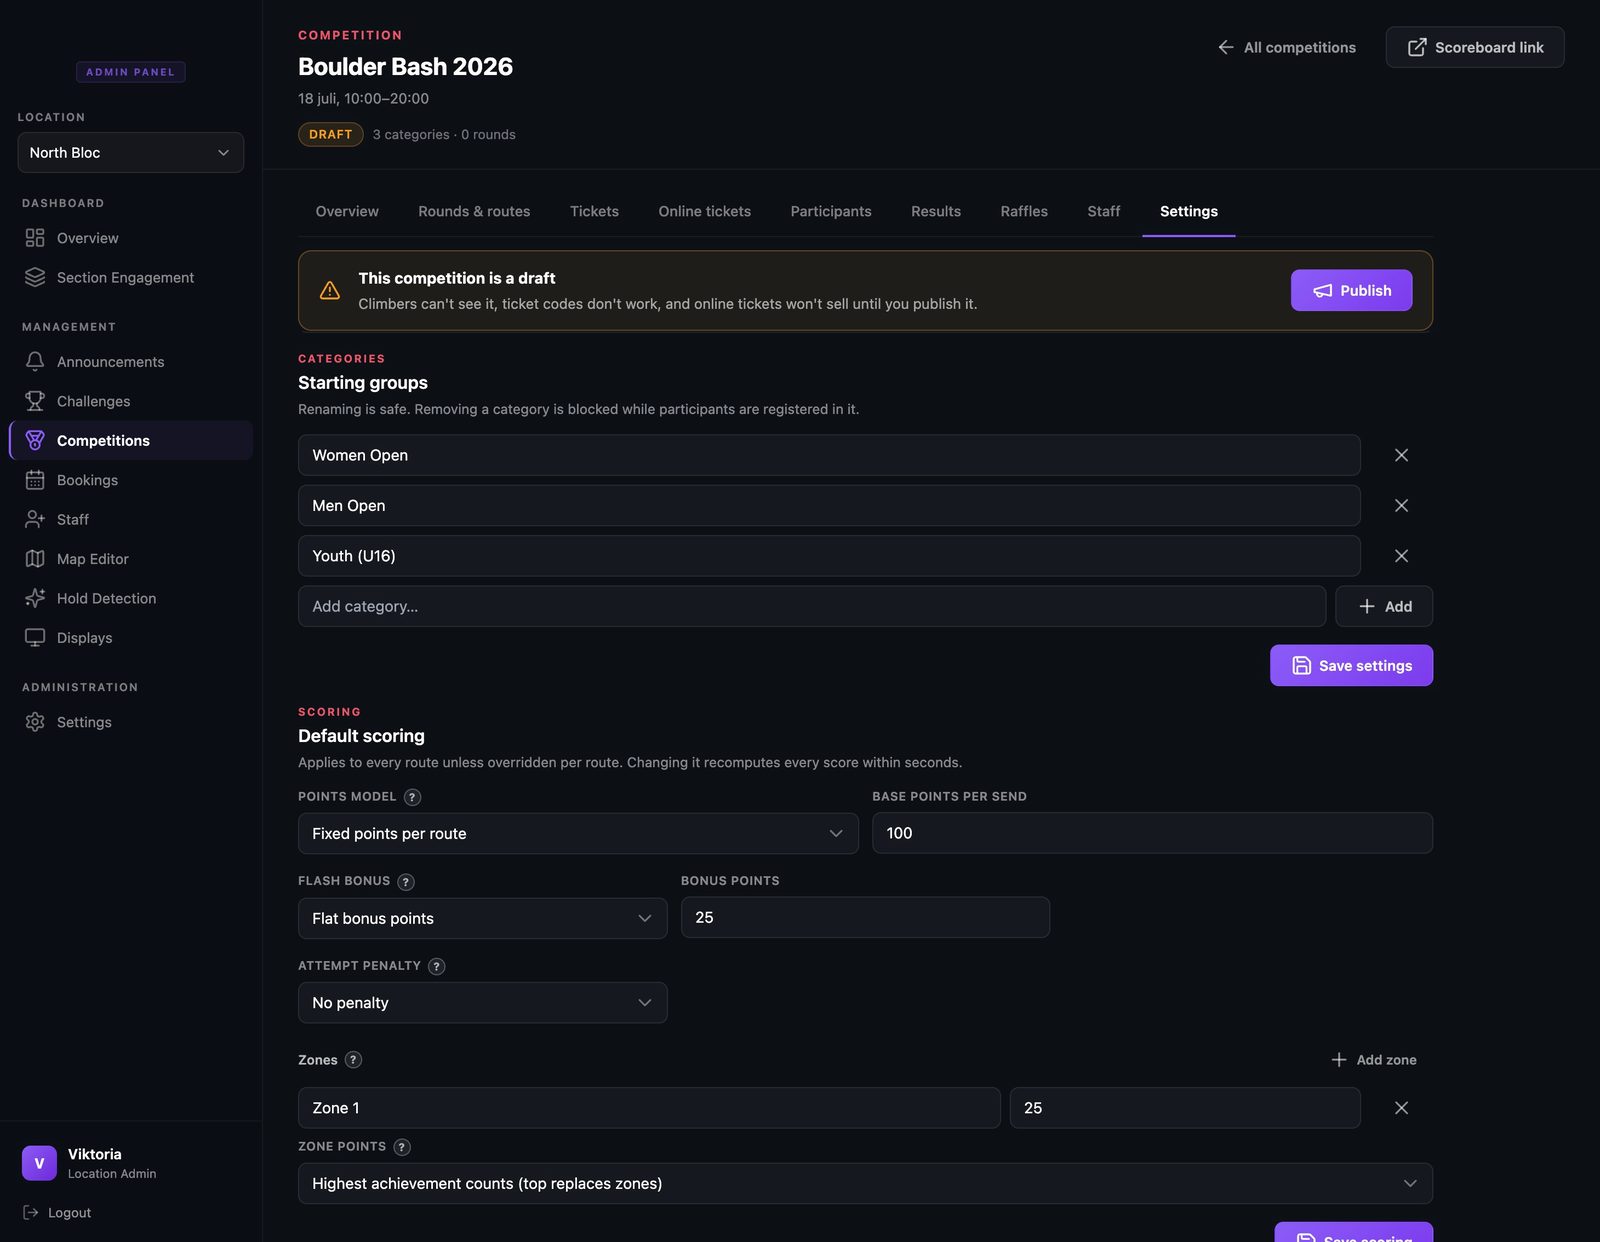1600x1242 pixels.
Task: Launch Map Editor from sidebar
Action: 131,559
